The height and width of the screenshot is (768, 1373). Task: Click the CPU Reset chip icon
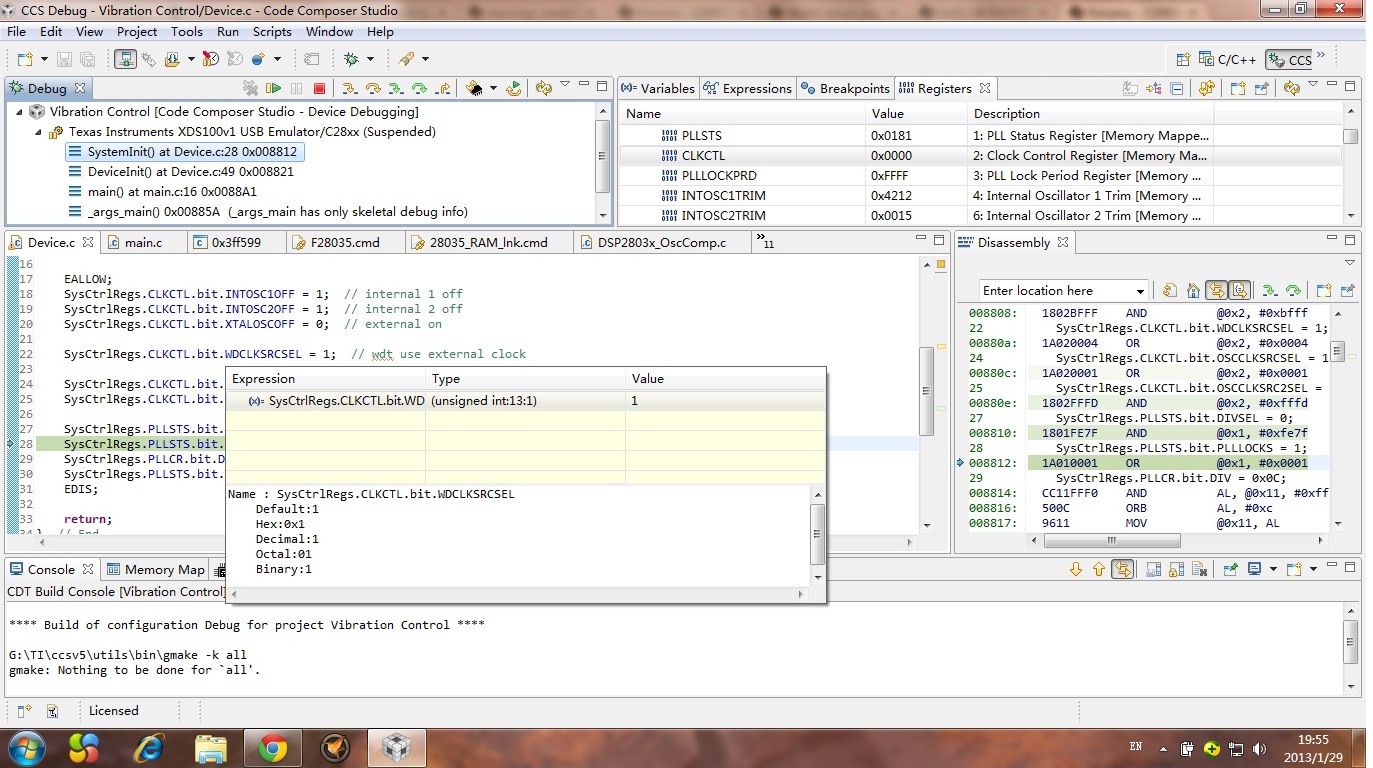474,88
